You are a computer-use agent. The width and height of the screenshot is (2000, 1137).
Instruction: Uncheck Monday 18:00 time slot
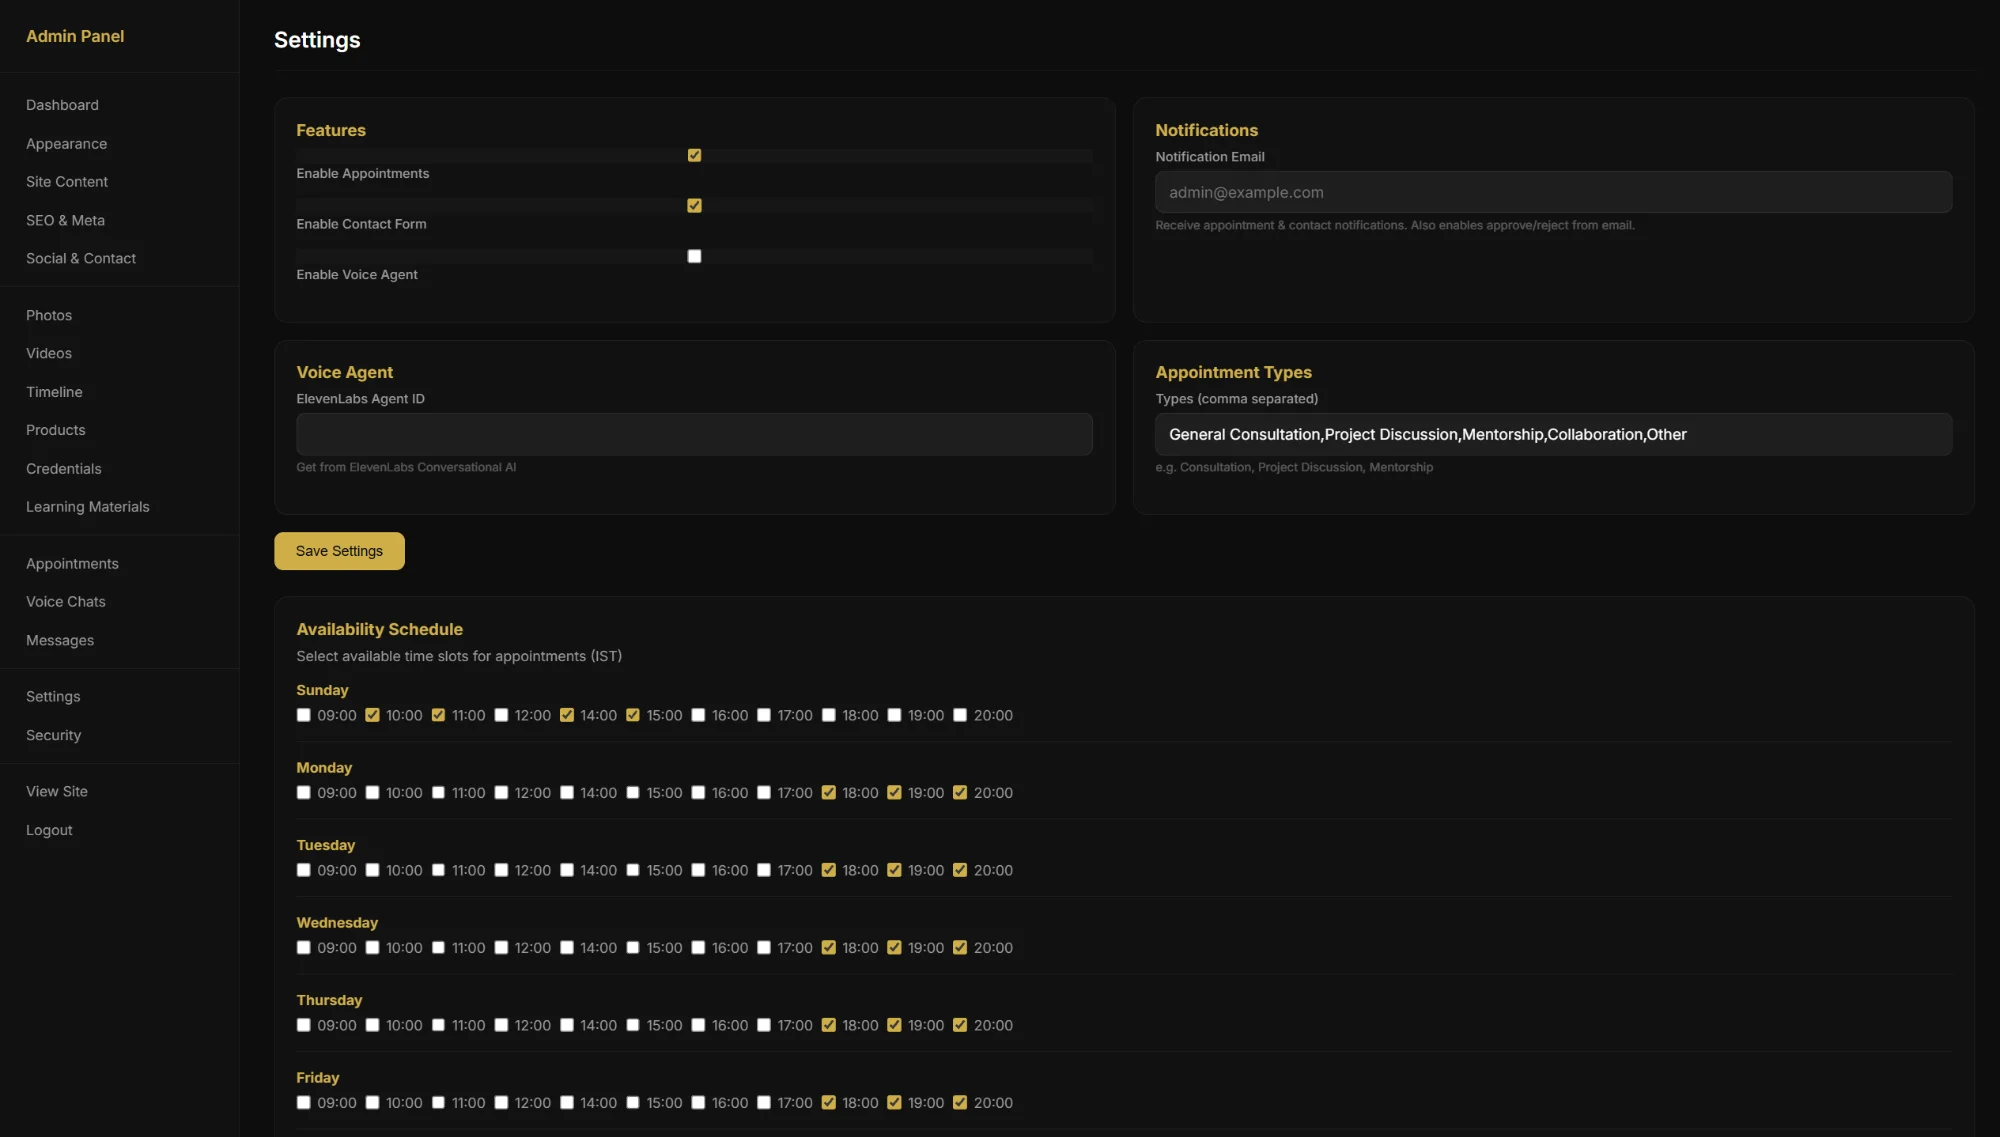[x=828, y=793]
